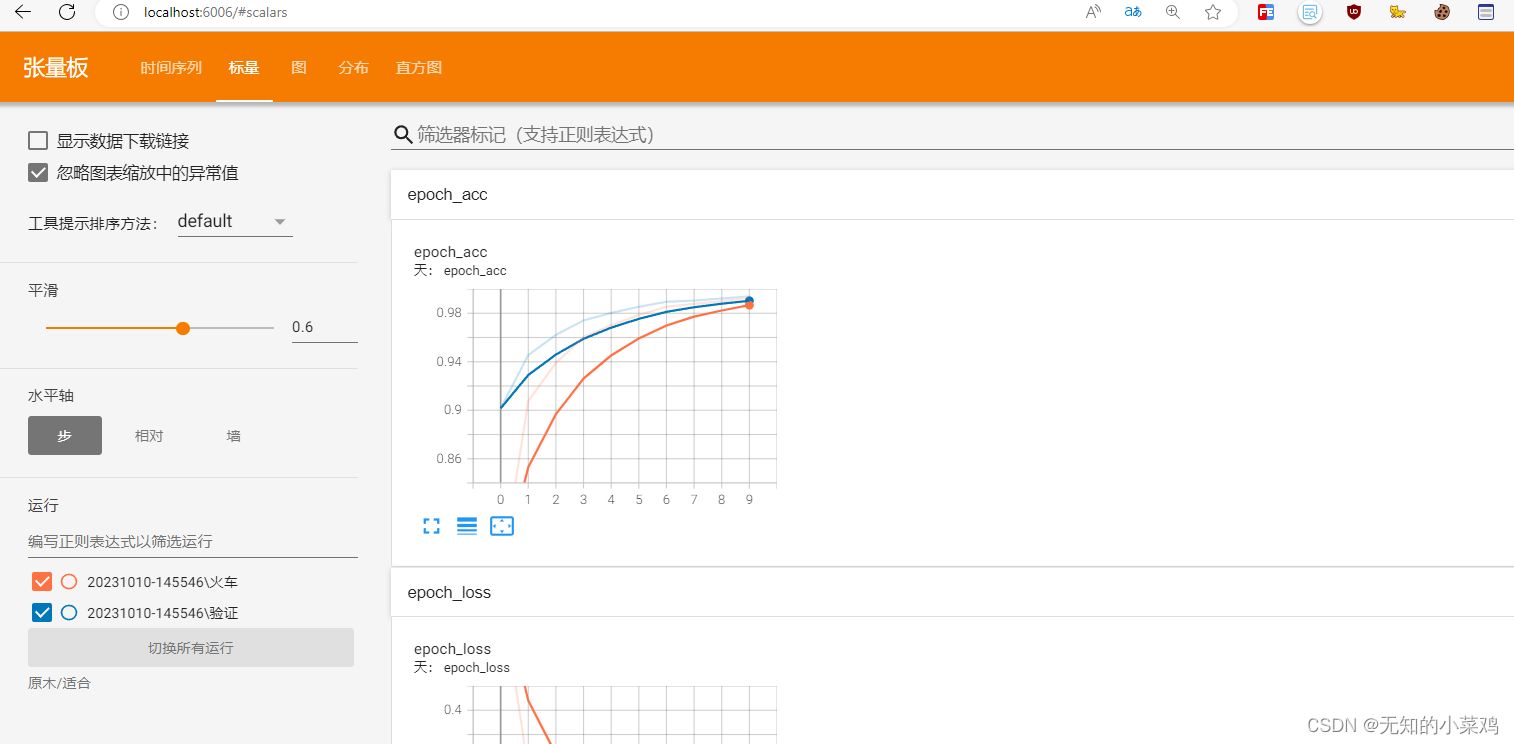This screenshot has width=1514, height=744.
Task: Open the 直方图 tab
Action: point(419,67)
